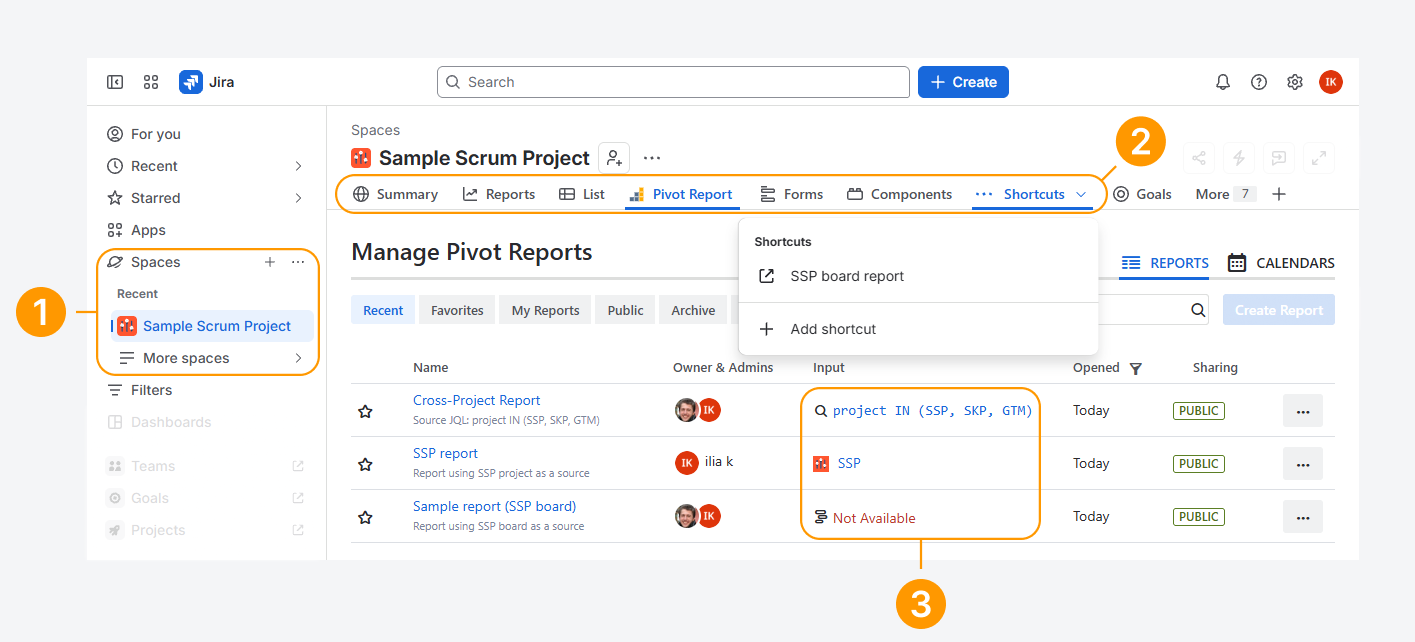Open Spaces ellipsis menu in sidebar

(298, 262)
